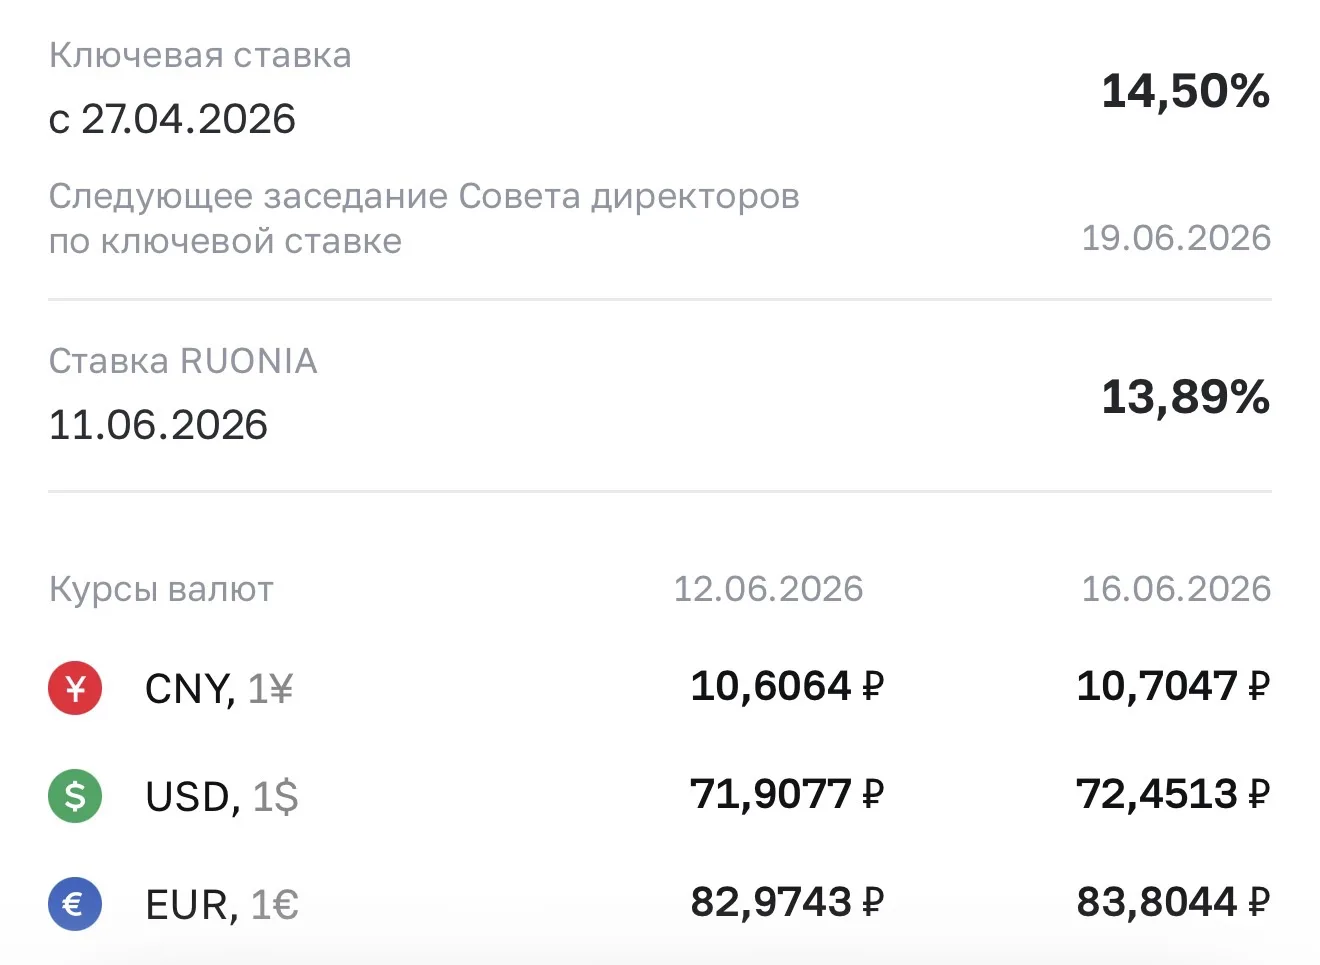The width and height of the screenshot is (1320, 965).
Task: Click the next meeting date 19.06.2026
Action: click(x=1176, y=238)
